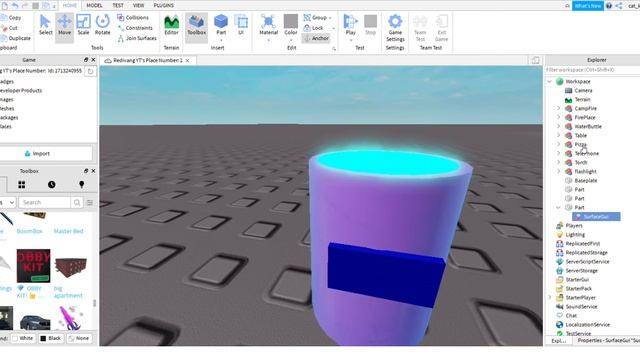Open the Toolbox recent clock tab
The width and height of the screenshot is (640, 360).
point(51,184)
